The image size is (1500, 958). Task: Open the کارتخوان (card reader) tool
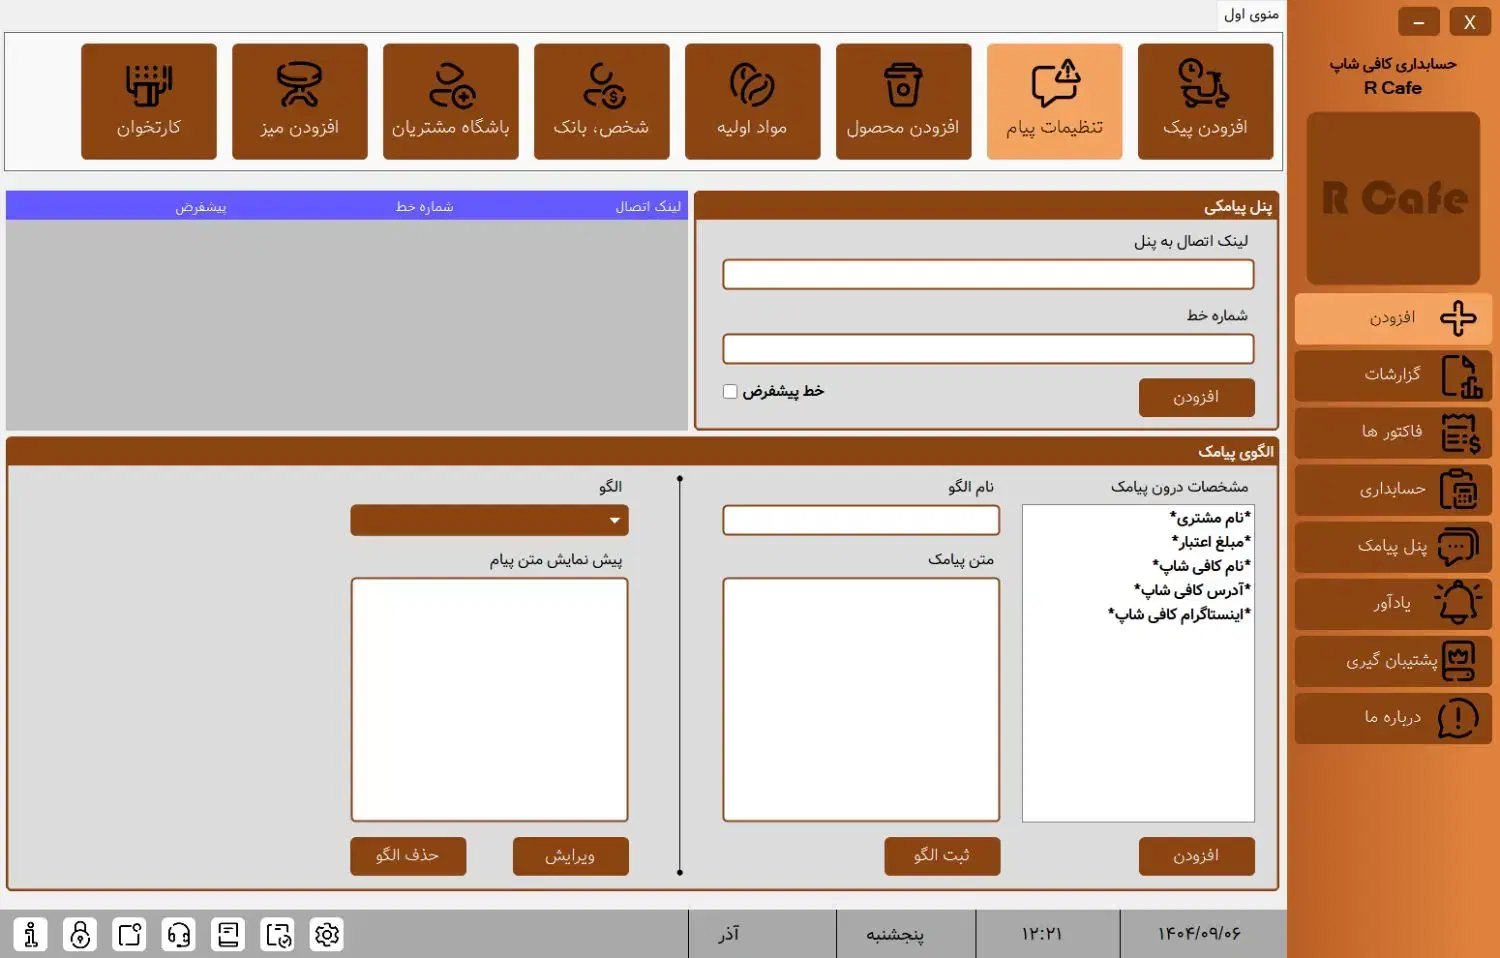point(148,100)
